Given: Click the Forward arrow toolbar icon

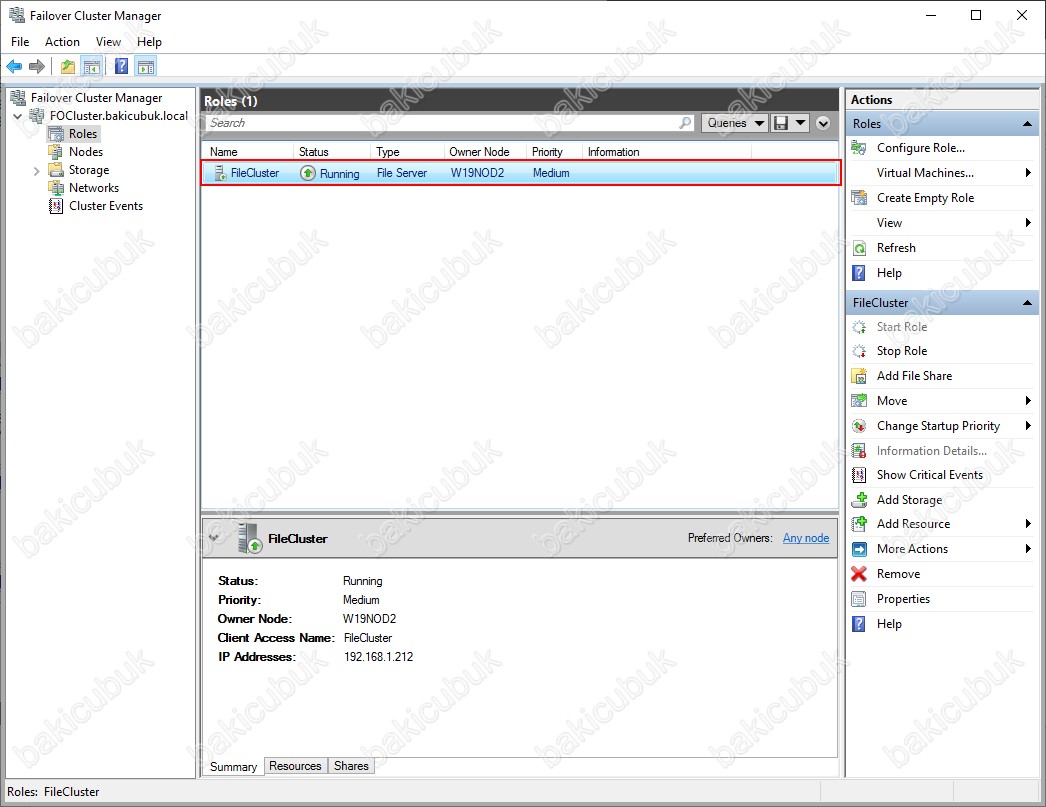Looking at the screenshot, I should 37,66.
